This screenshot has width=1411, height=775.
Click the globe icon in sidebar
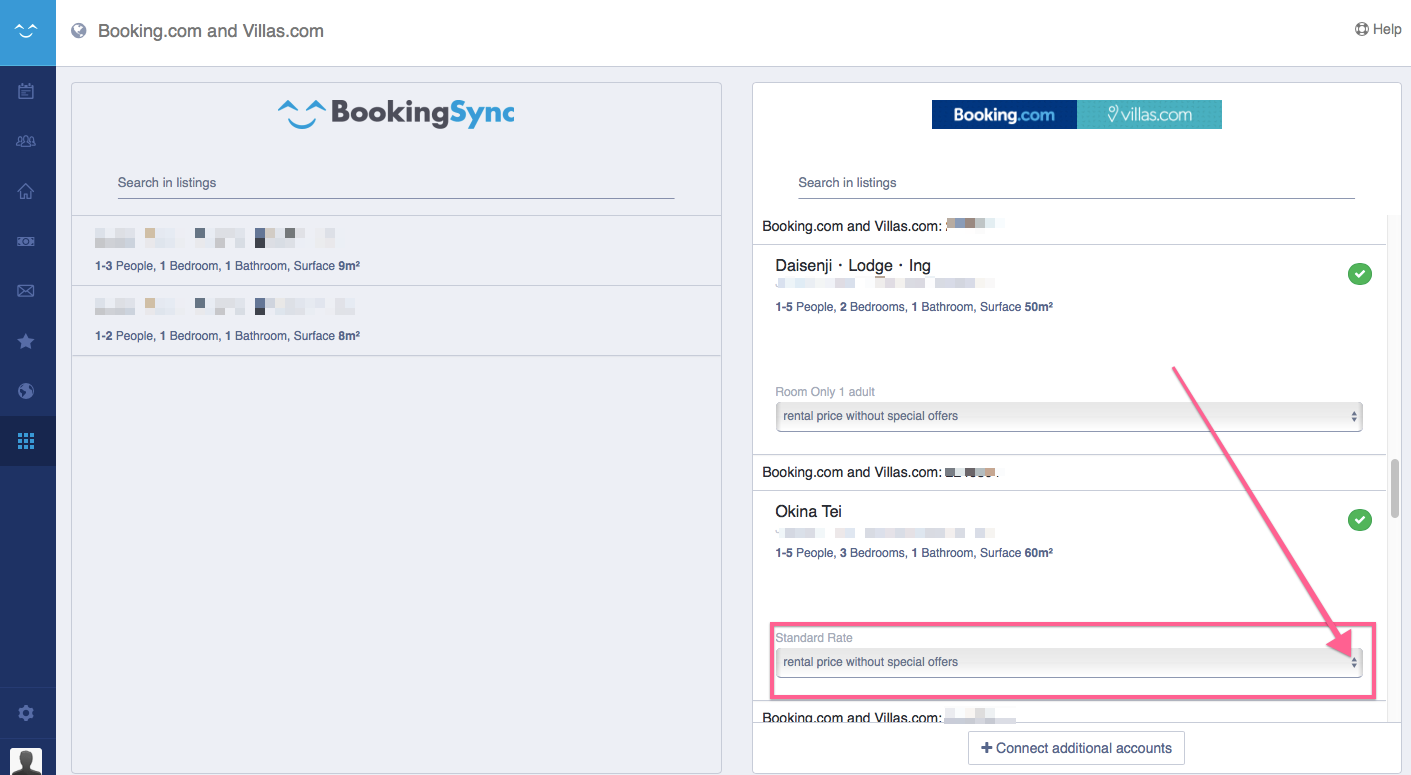coord(27,391)
